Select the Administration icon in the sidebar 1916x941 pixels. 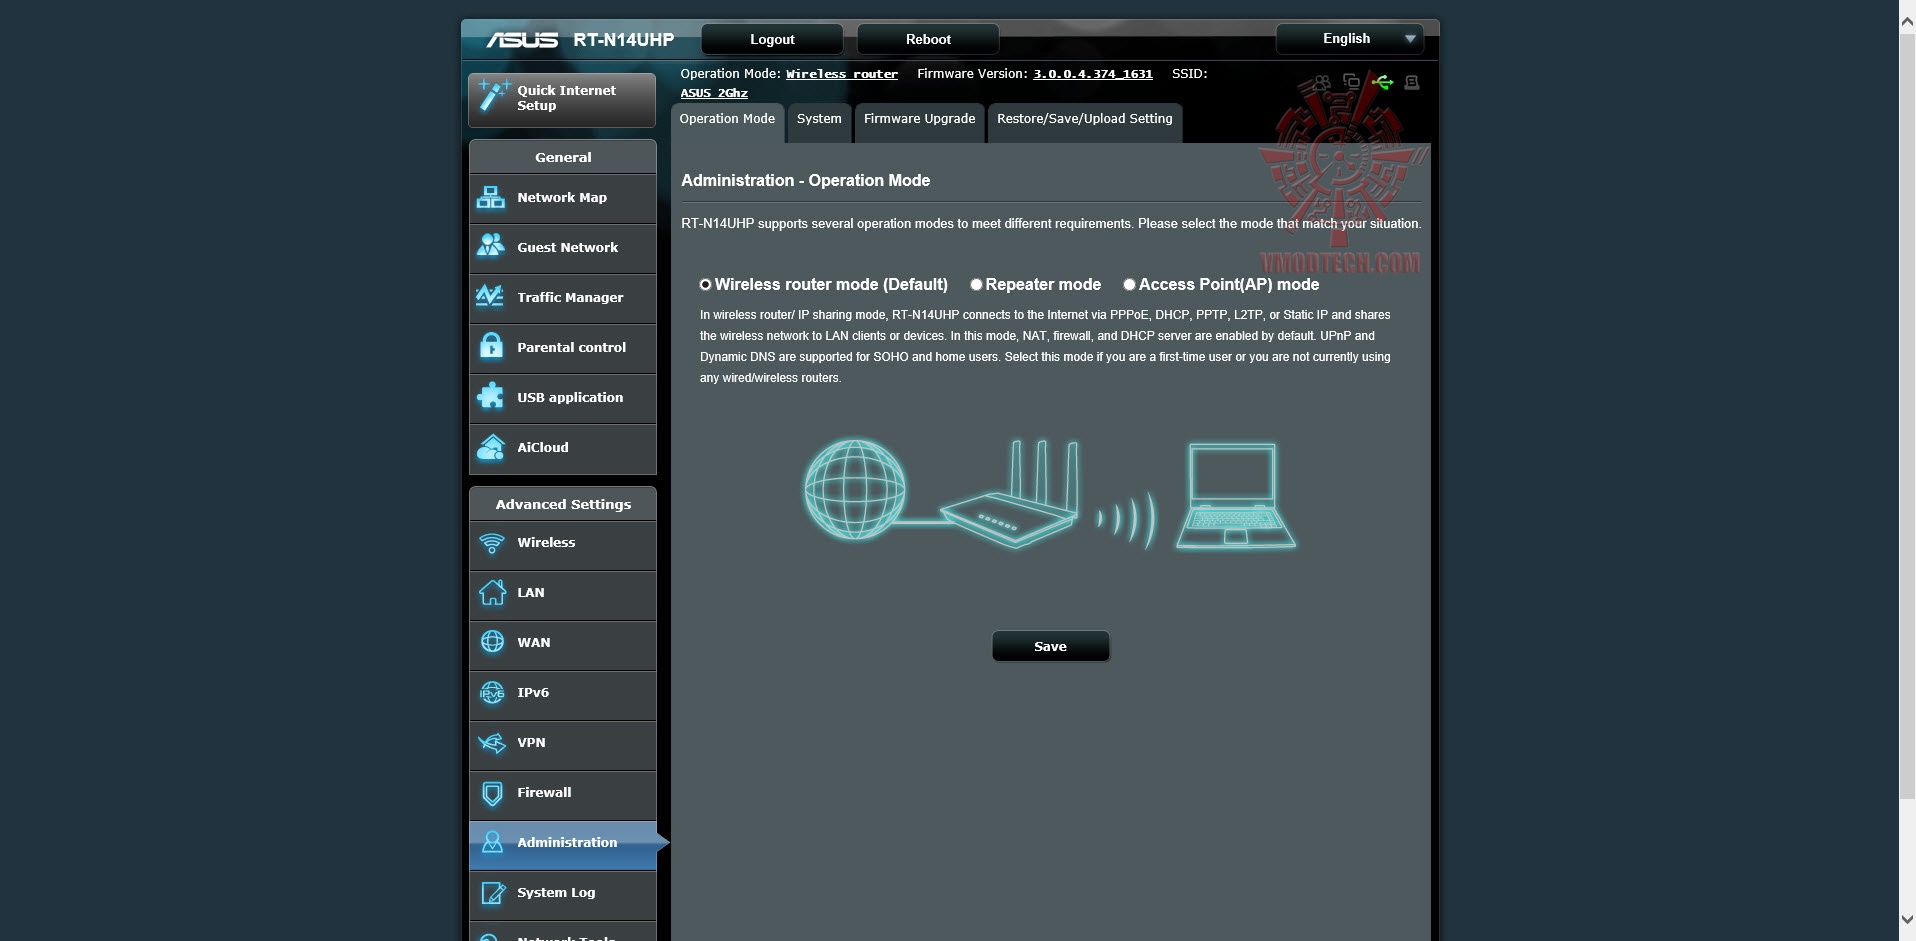[x=492, y=842]
